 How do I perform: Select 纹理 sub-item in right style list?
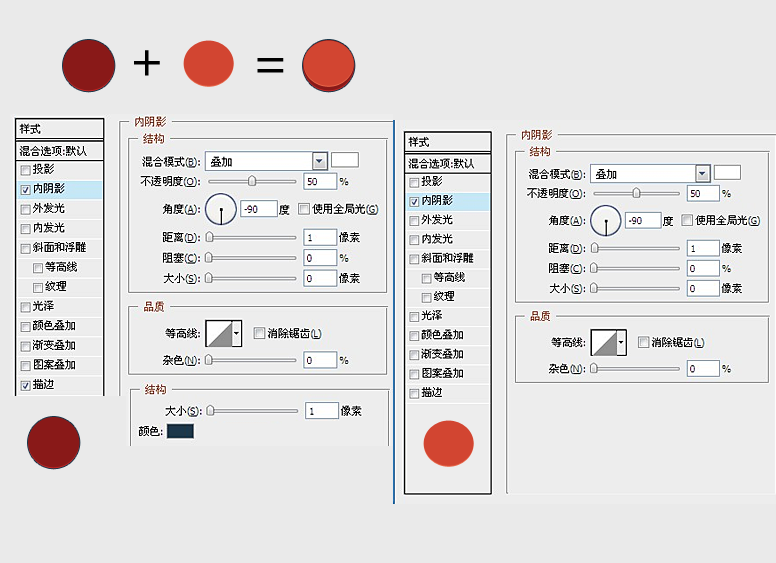click(444, 296)
